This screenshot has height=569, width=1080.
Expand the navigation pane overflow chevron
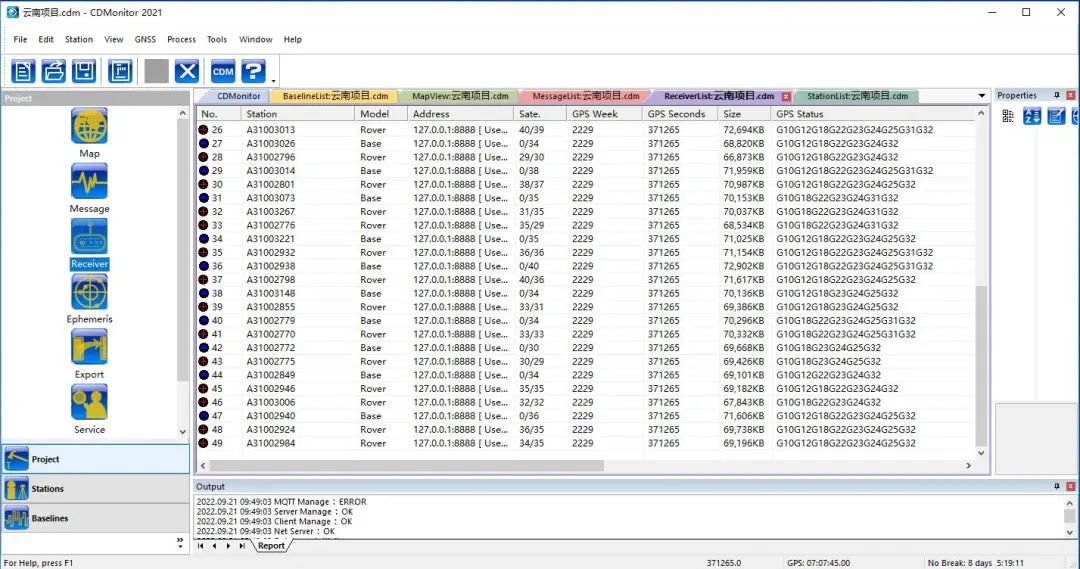[181, 541]
